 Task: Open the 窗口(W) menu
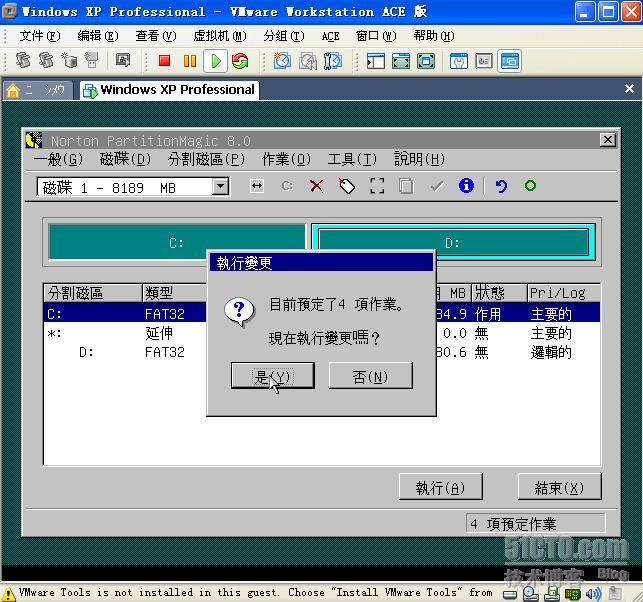pyautogui.click(x=376, y=36)
